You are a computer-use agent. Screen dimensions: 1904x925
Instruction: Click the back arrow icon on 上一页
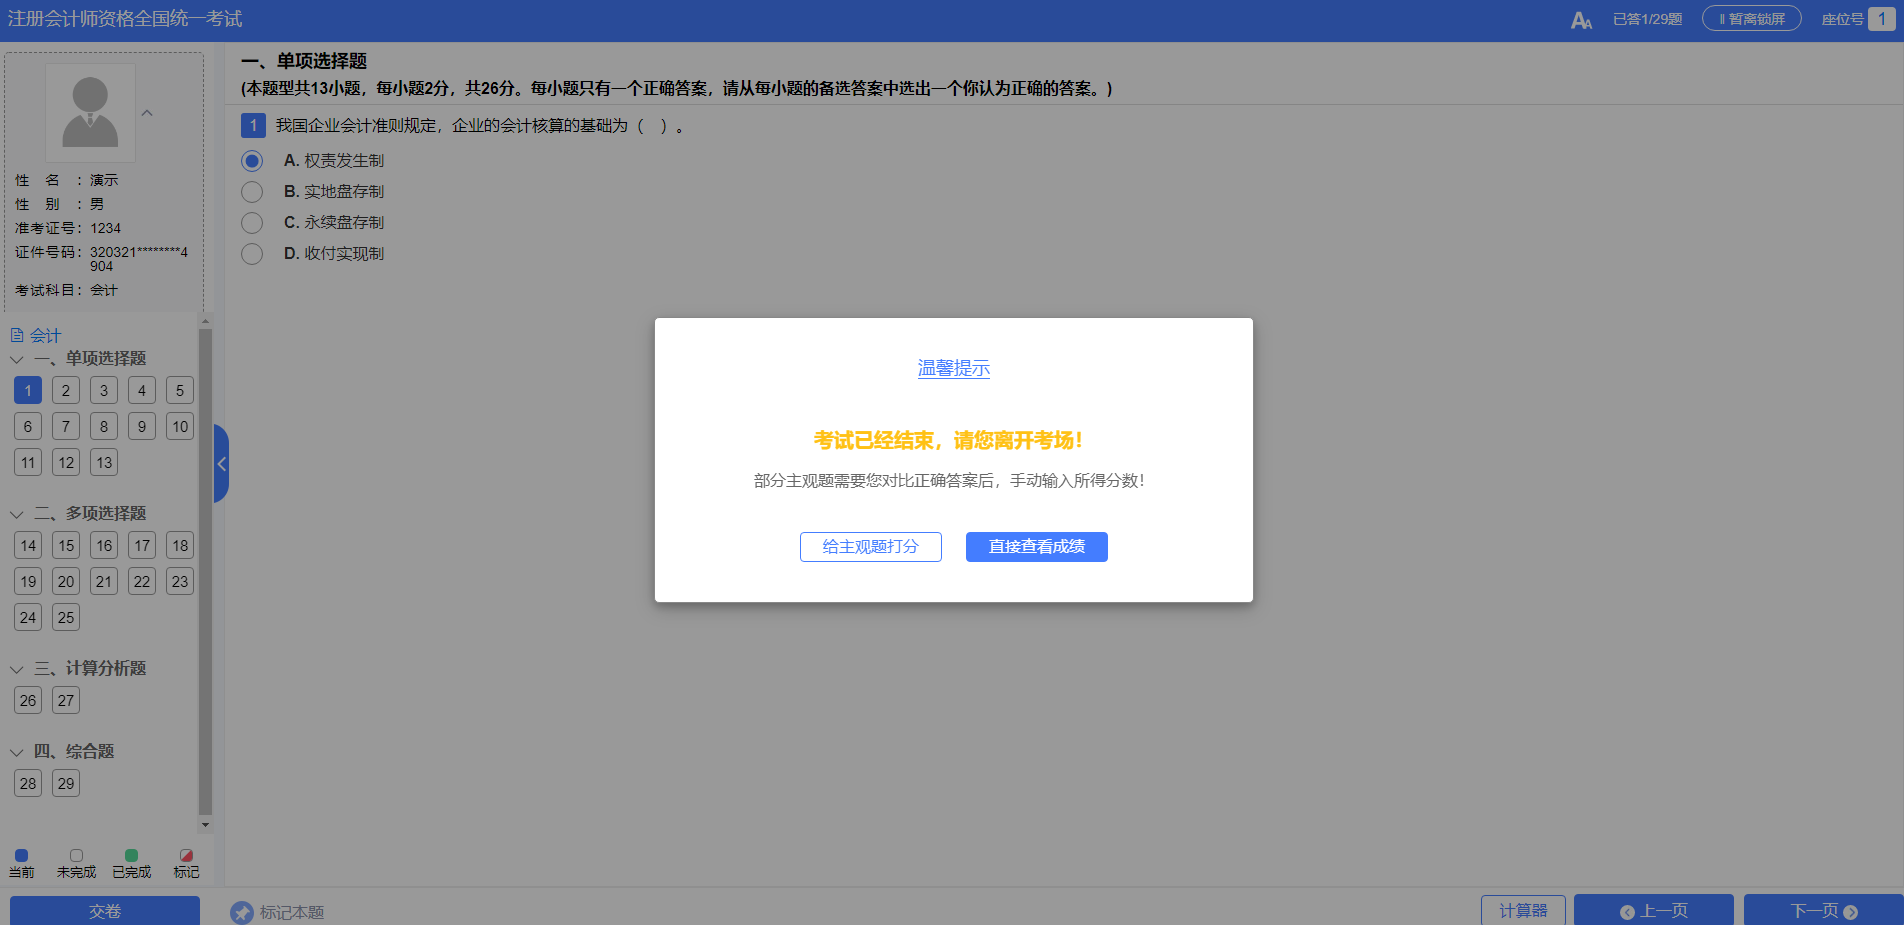1625,910
